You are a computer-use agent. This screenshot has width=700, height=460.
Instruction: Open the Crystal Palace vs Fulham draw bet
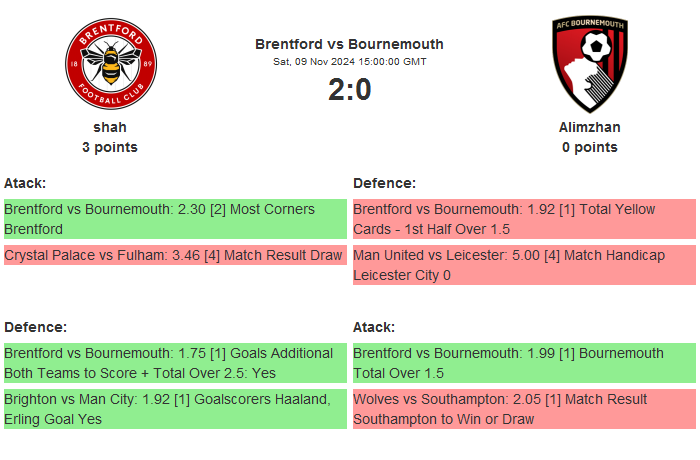(174, 255)
